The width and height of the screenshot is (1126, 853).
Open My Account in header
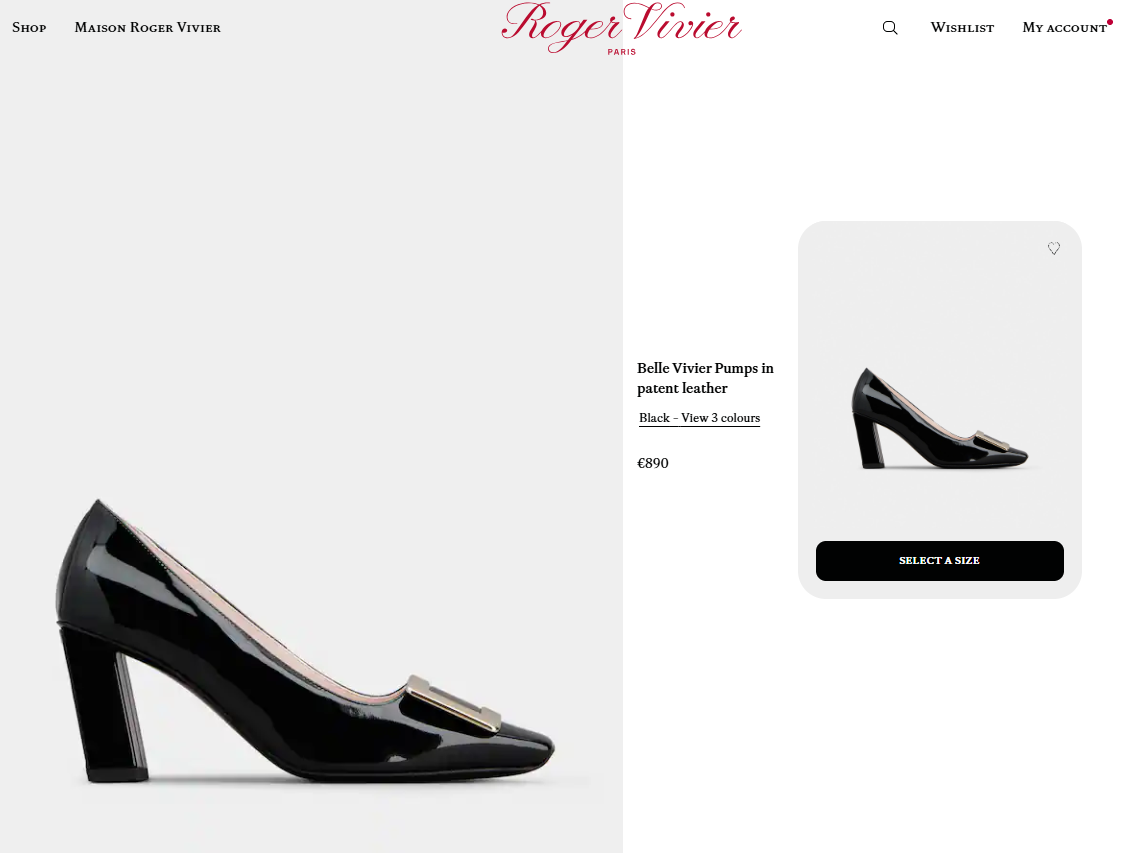point(1064,27)
